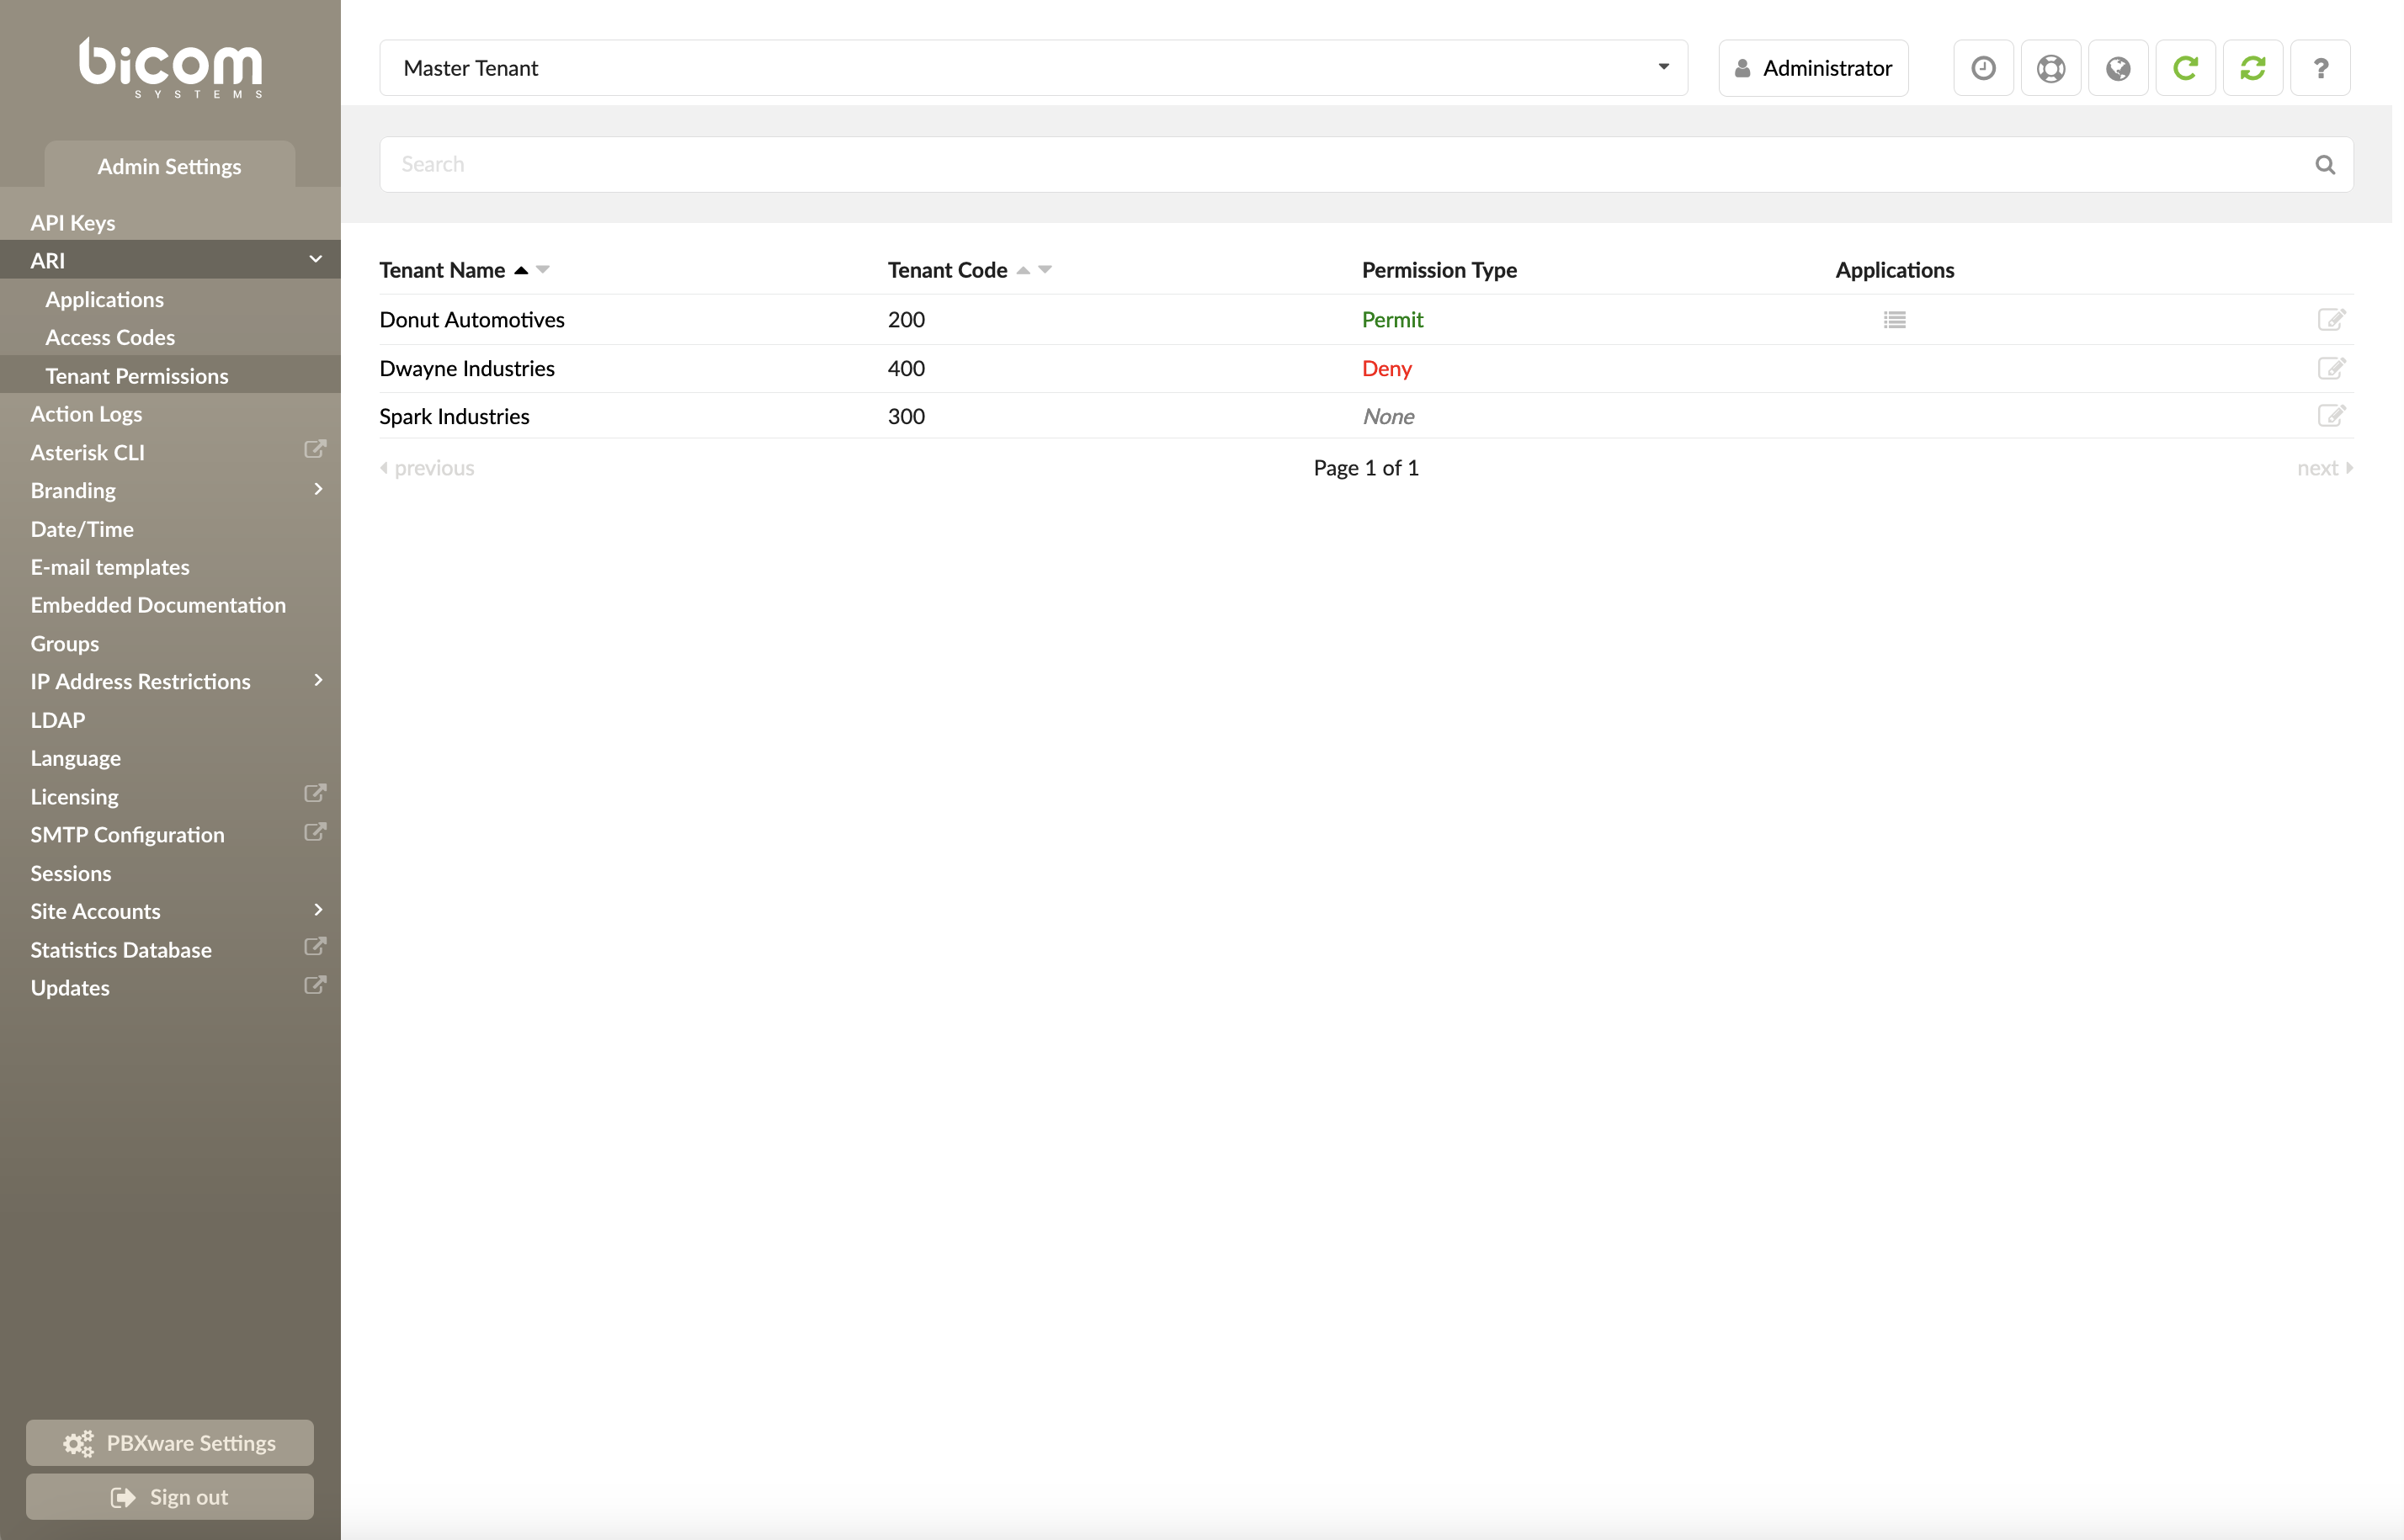Viewport: 2404px width, 1540px height.
Task: Select Applications under ARI section
Action: pos(105,298)
